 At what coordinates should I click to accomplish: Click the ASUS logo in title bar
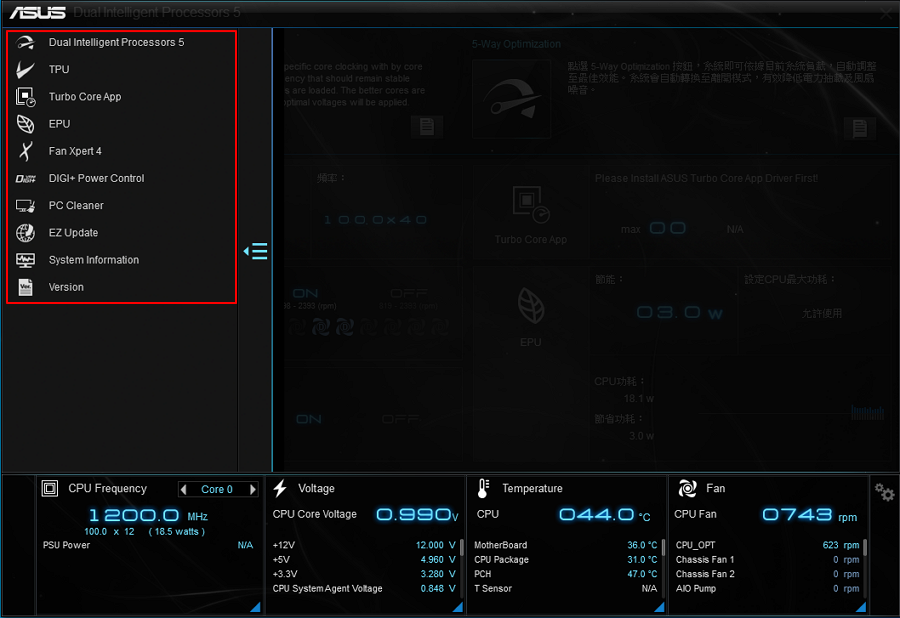click(37, 13)
